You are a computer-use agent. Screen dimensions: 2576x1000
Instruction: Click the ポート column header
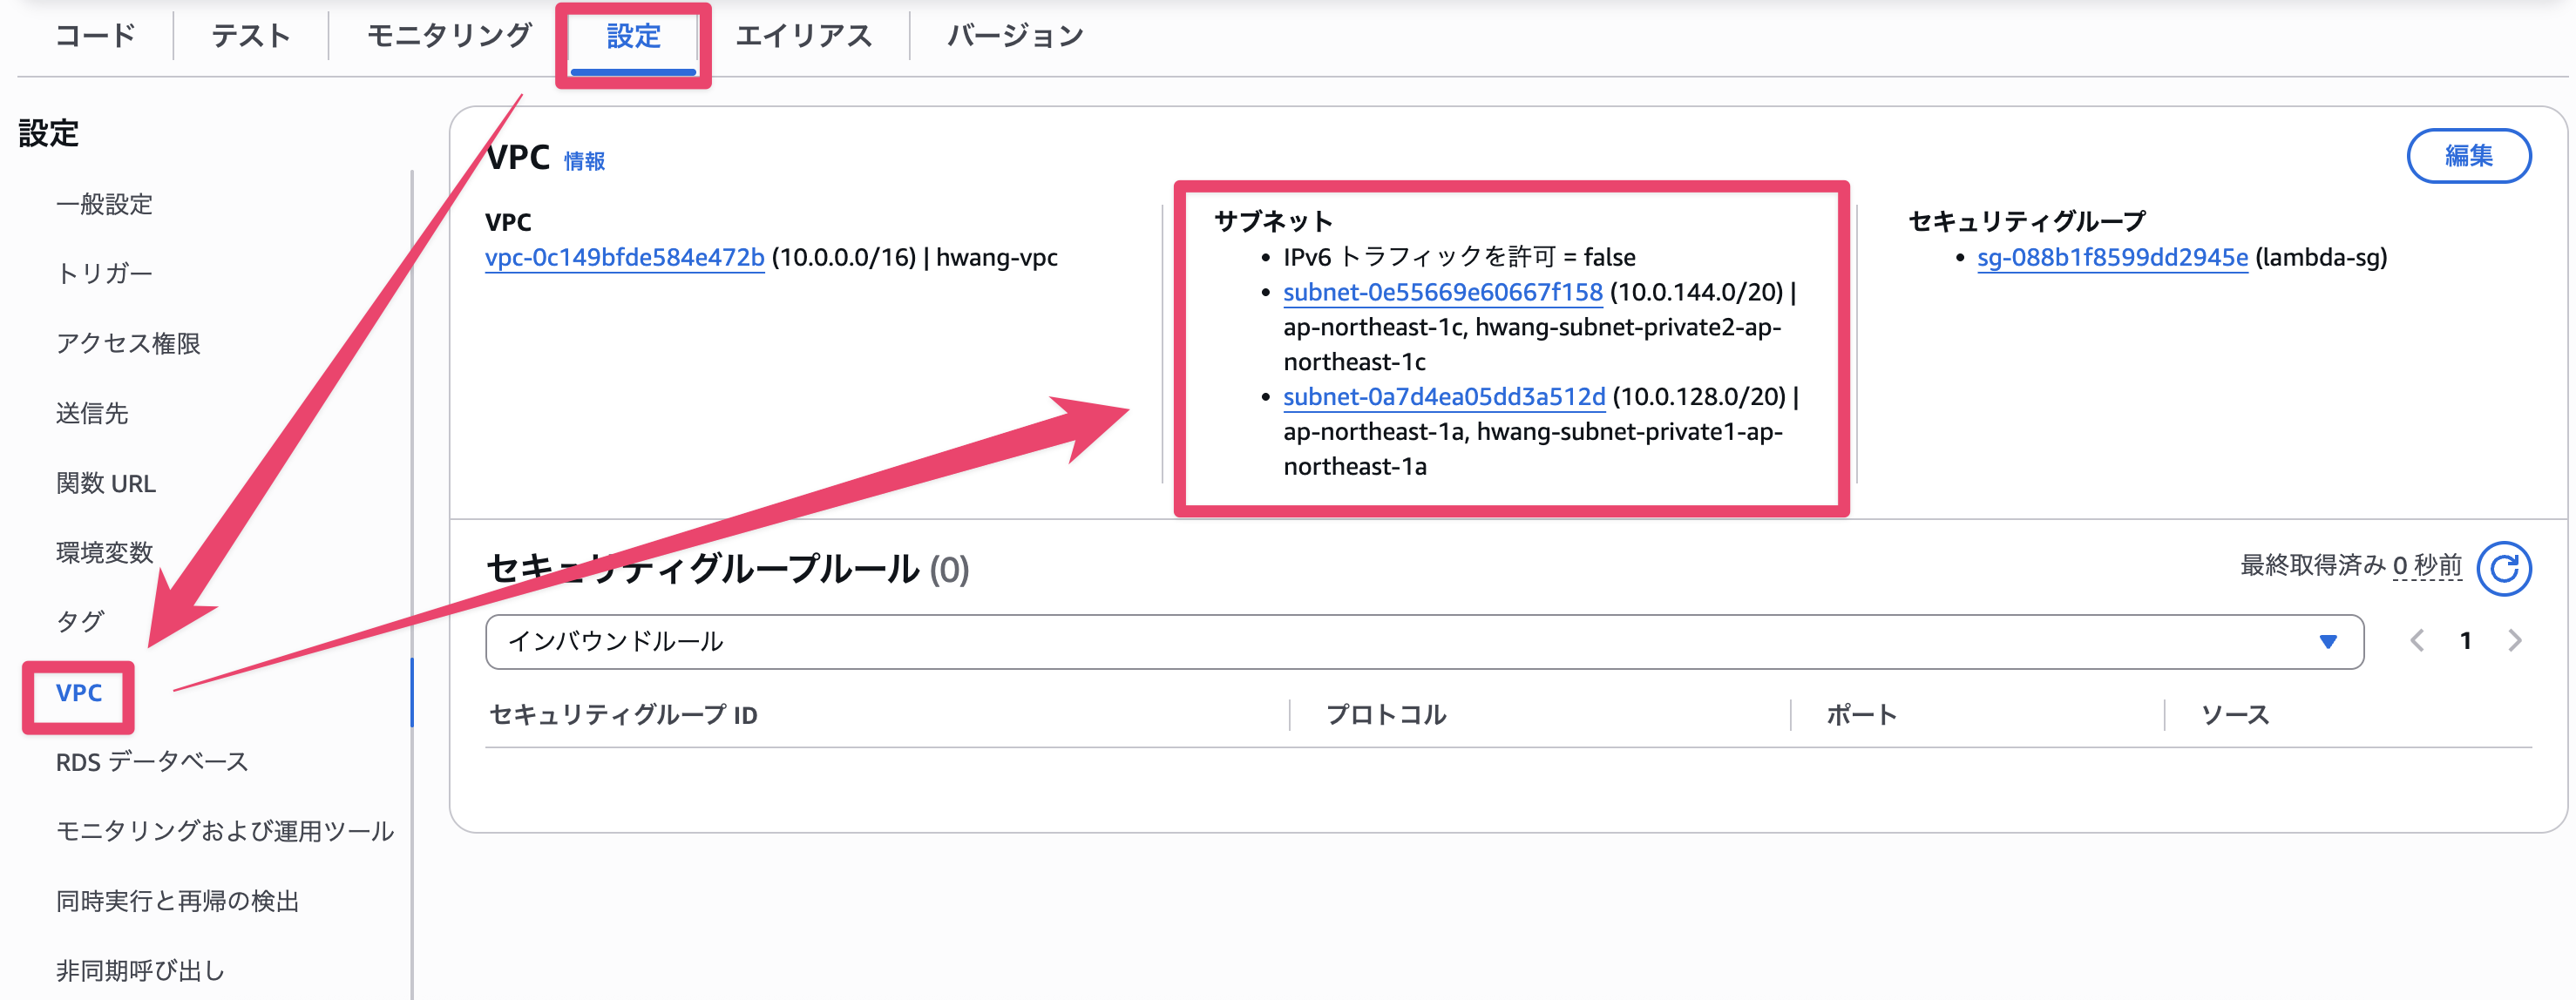click(x=1861, y=715)
